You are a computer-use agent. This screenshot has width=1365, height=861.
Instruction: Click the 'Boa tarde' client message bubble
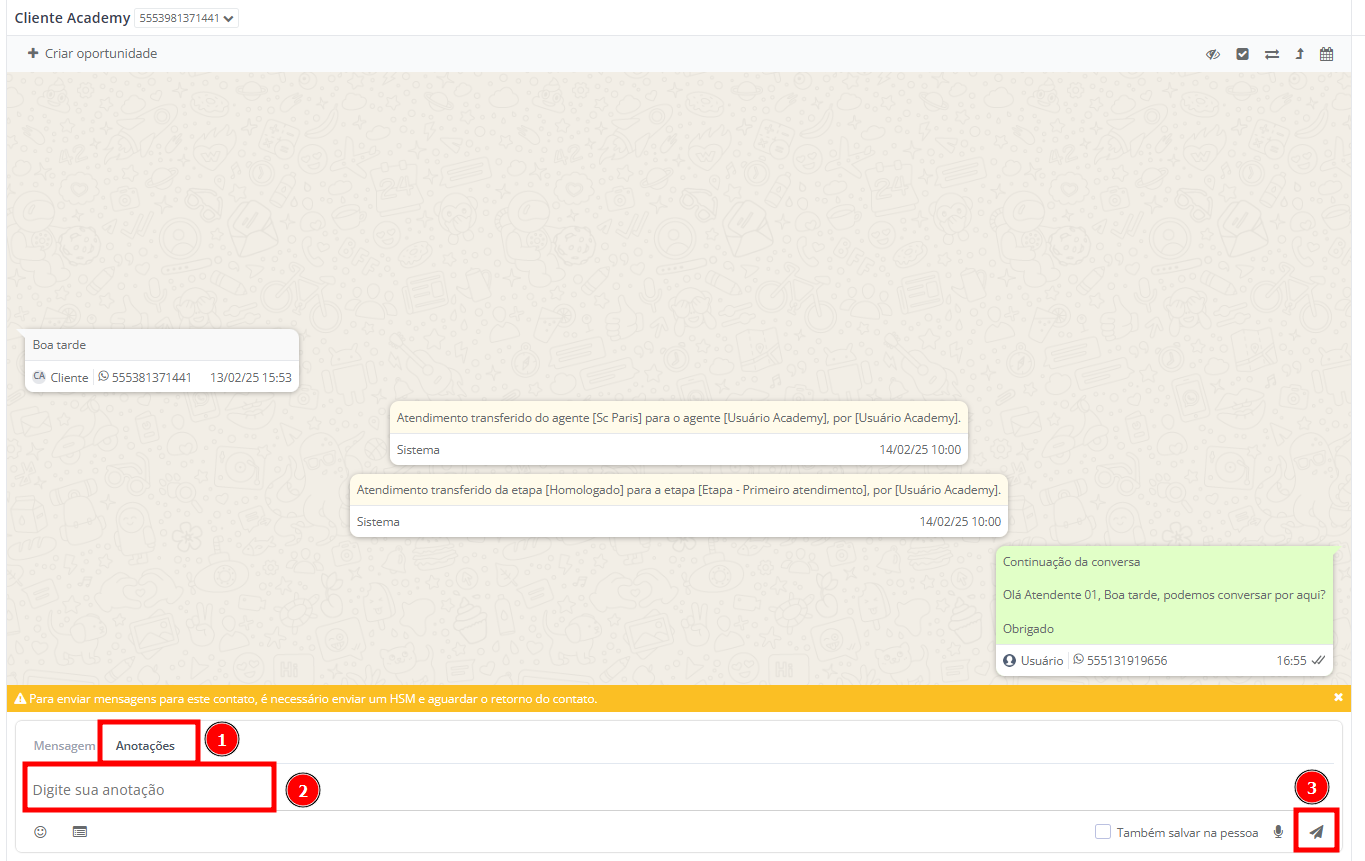[x=160, y=345]
